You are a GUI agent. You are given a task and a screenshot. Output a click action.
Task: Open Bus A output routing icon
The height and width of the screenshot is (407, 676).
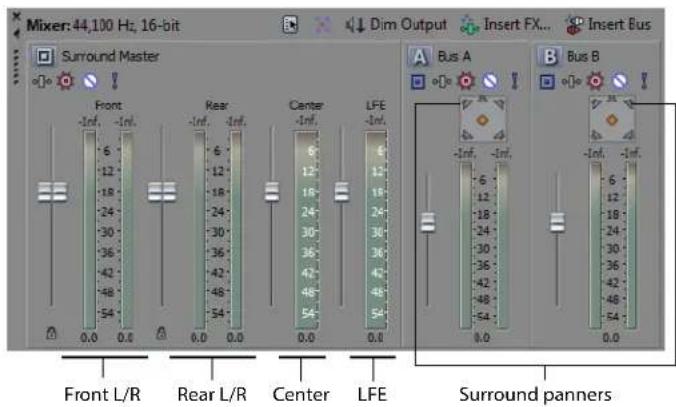point(418,81)
